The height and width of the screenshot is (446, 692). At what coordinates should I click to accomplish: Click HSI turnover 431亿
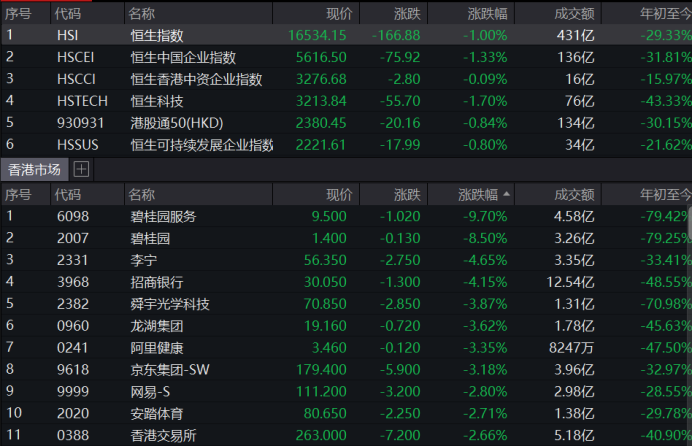point(575,35)
